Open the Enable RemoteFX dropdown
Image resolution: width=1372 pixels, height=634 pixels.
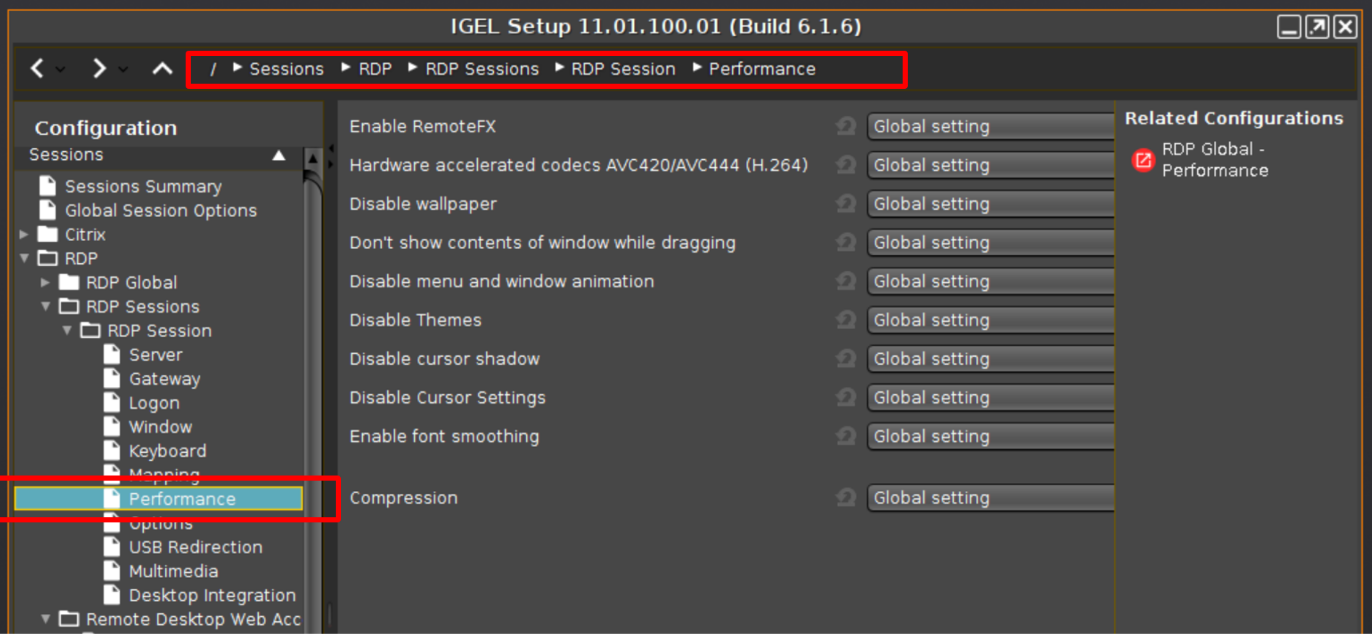point(990,126)
